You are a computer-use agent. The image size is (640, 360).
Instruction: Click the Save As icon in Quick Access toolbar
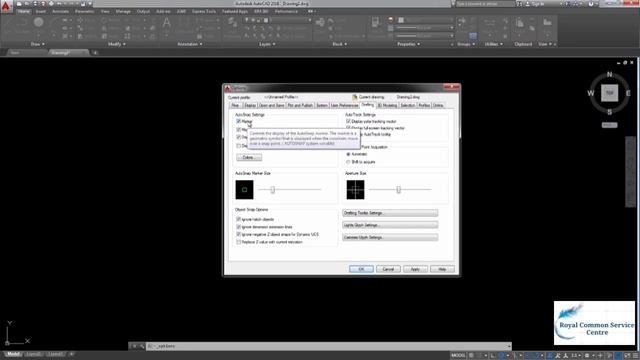click(x=43, y=4)
